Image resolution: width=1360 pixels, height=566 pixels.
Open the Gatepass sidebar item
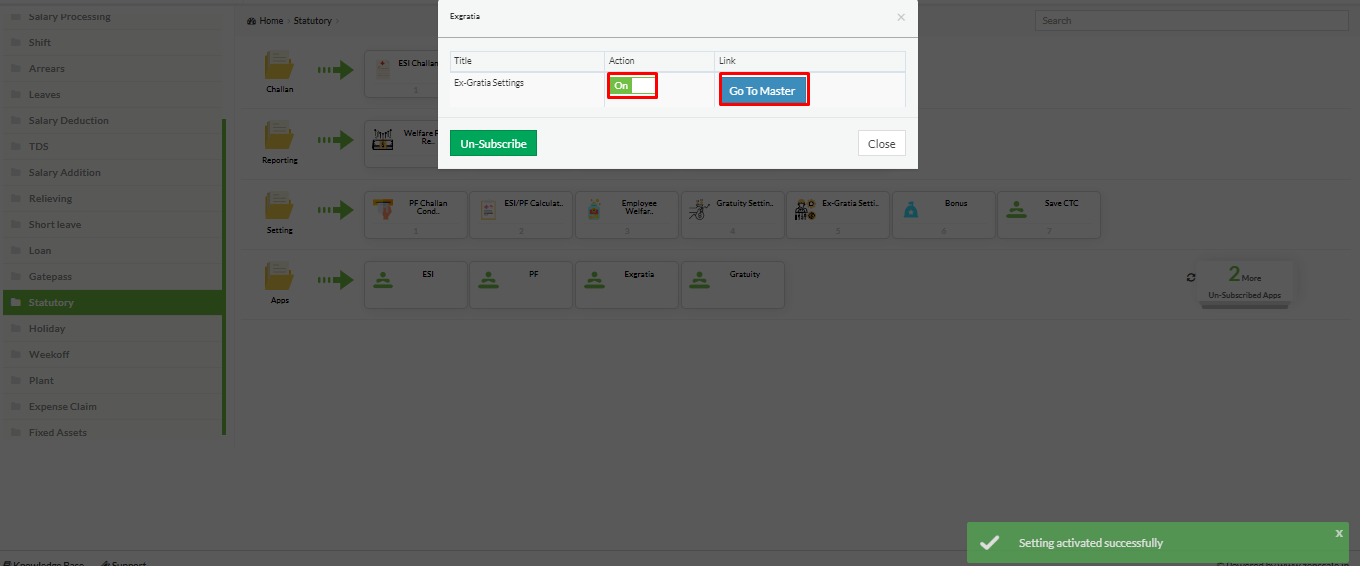[112, 276]
